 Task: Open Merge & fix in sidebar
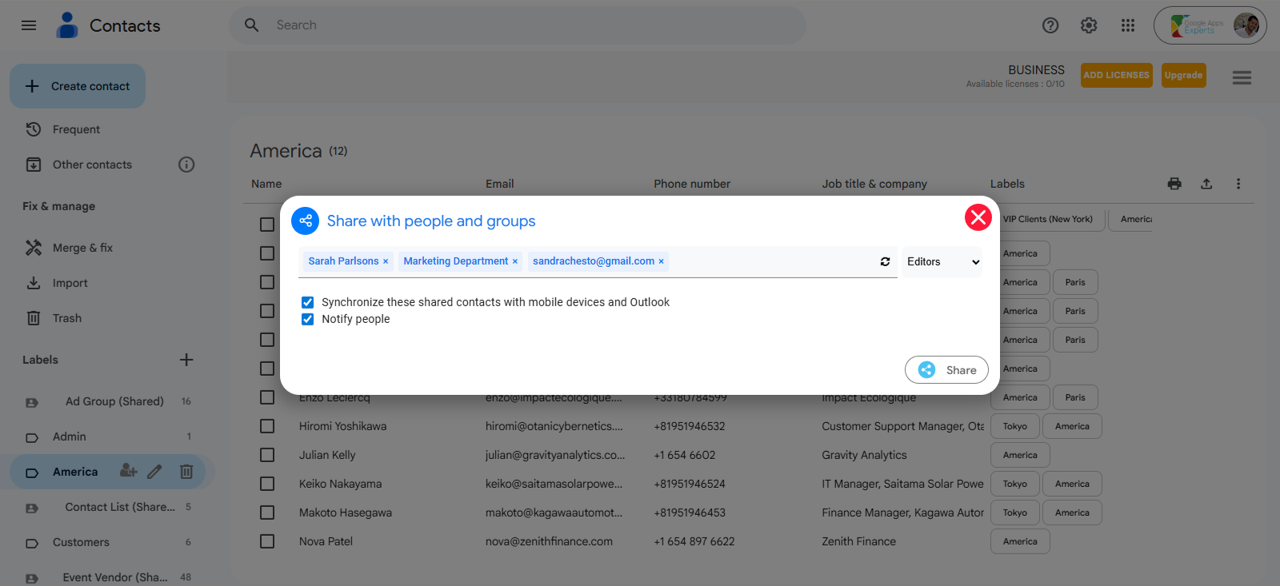pyautogui.click(x=82, y=248)
